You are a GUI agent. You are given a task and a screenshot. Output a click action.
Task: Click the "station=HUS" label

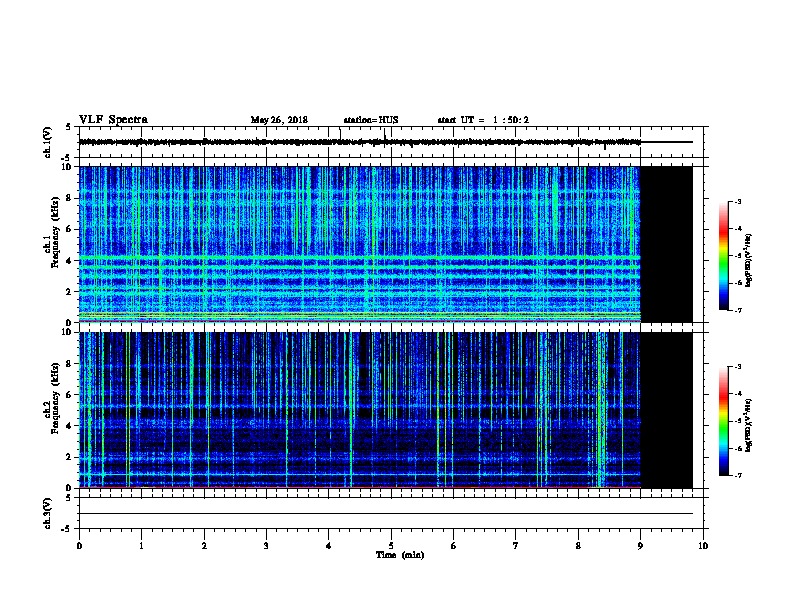[371, 120]
